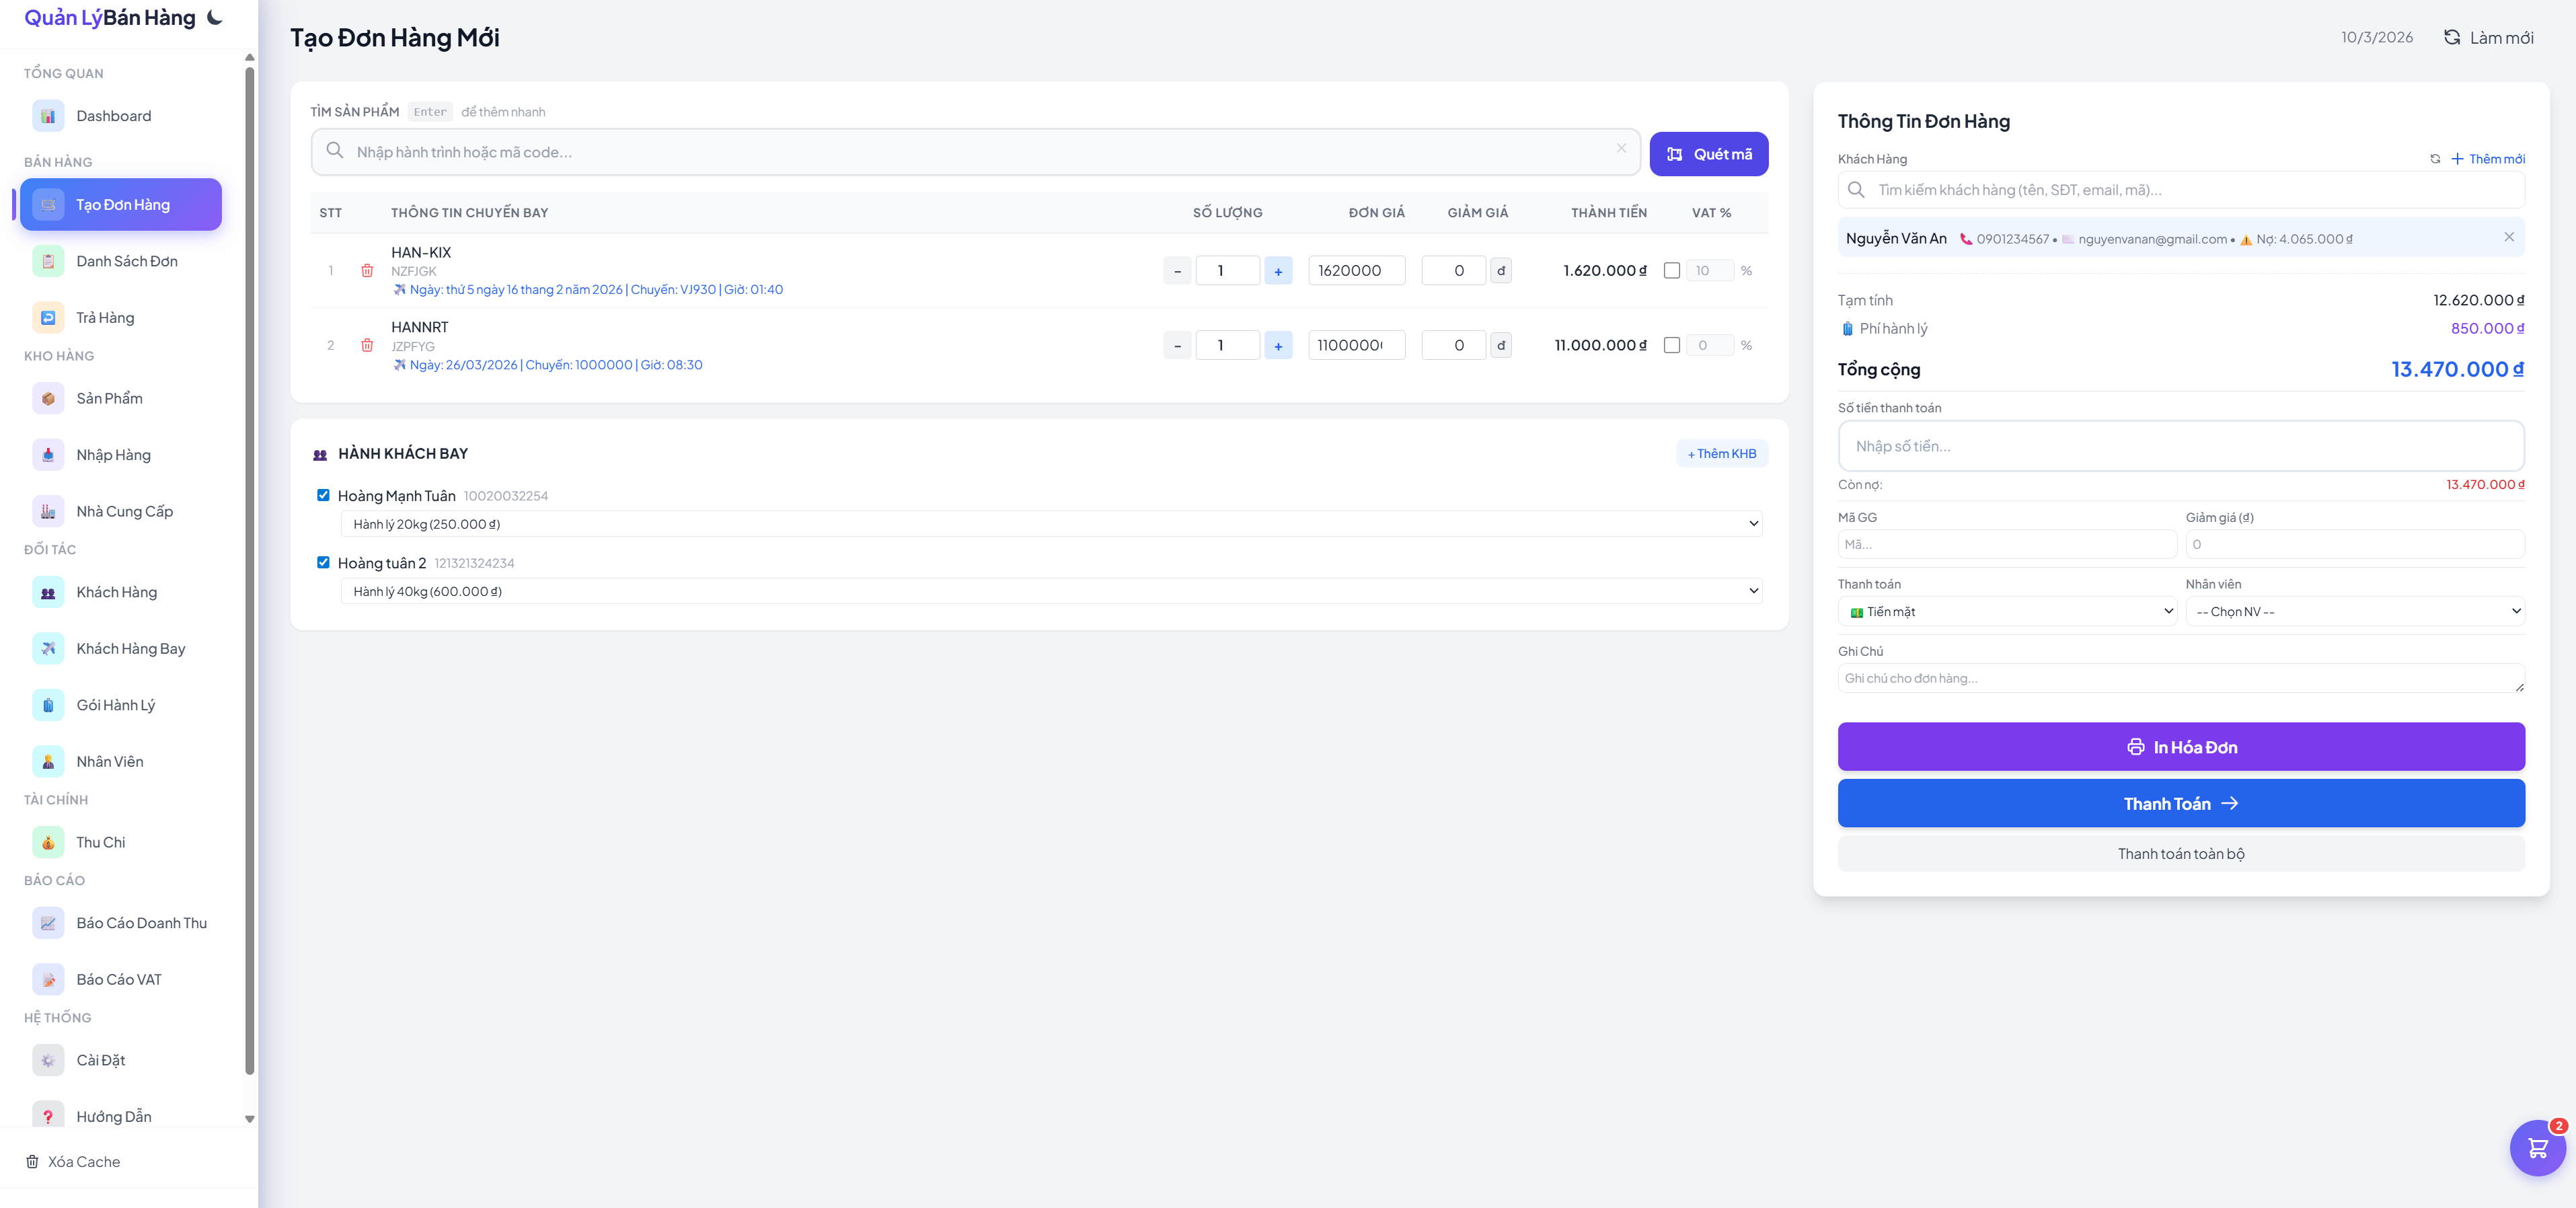The image size is (2576, 1208).
Task: Decrease HANNRT quantity with minus button
Action: pyautogui.click(x=1177, y=346)
